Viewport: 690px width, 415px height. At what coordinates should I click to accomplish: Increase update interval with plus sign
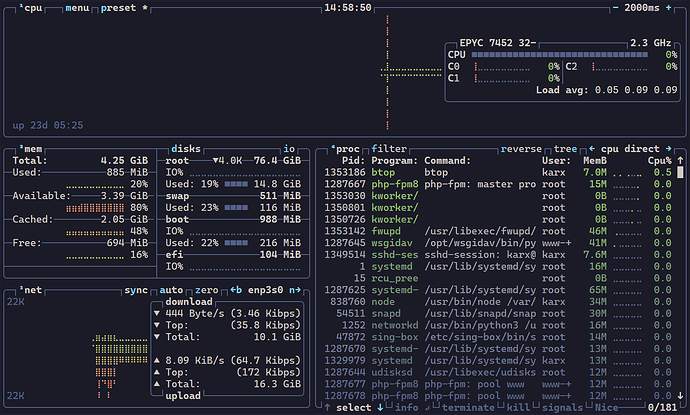click(x=668, y=8)
